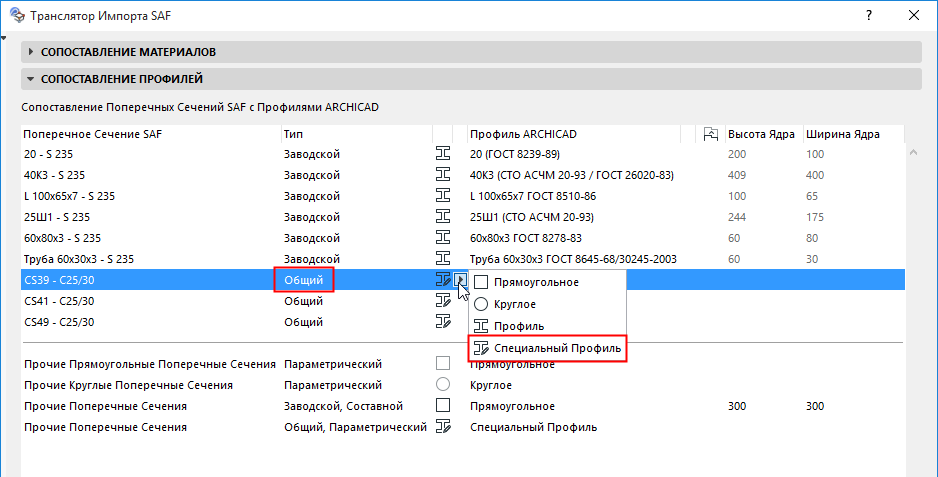Click the 25Ш1 (СТО АСЧМ 20-93) profile cell
This screenshot has width=938, height=477.
(x=531, y=217)
